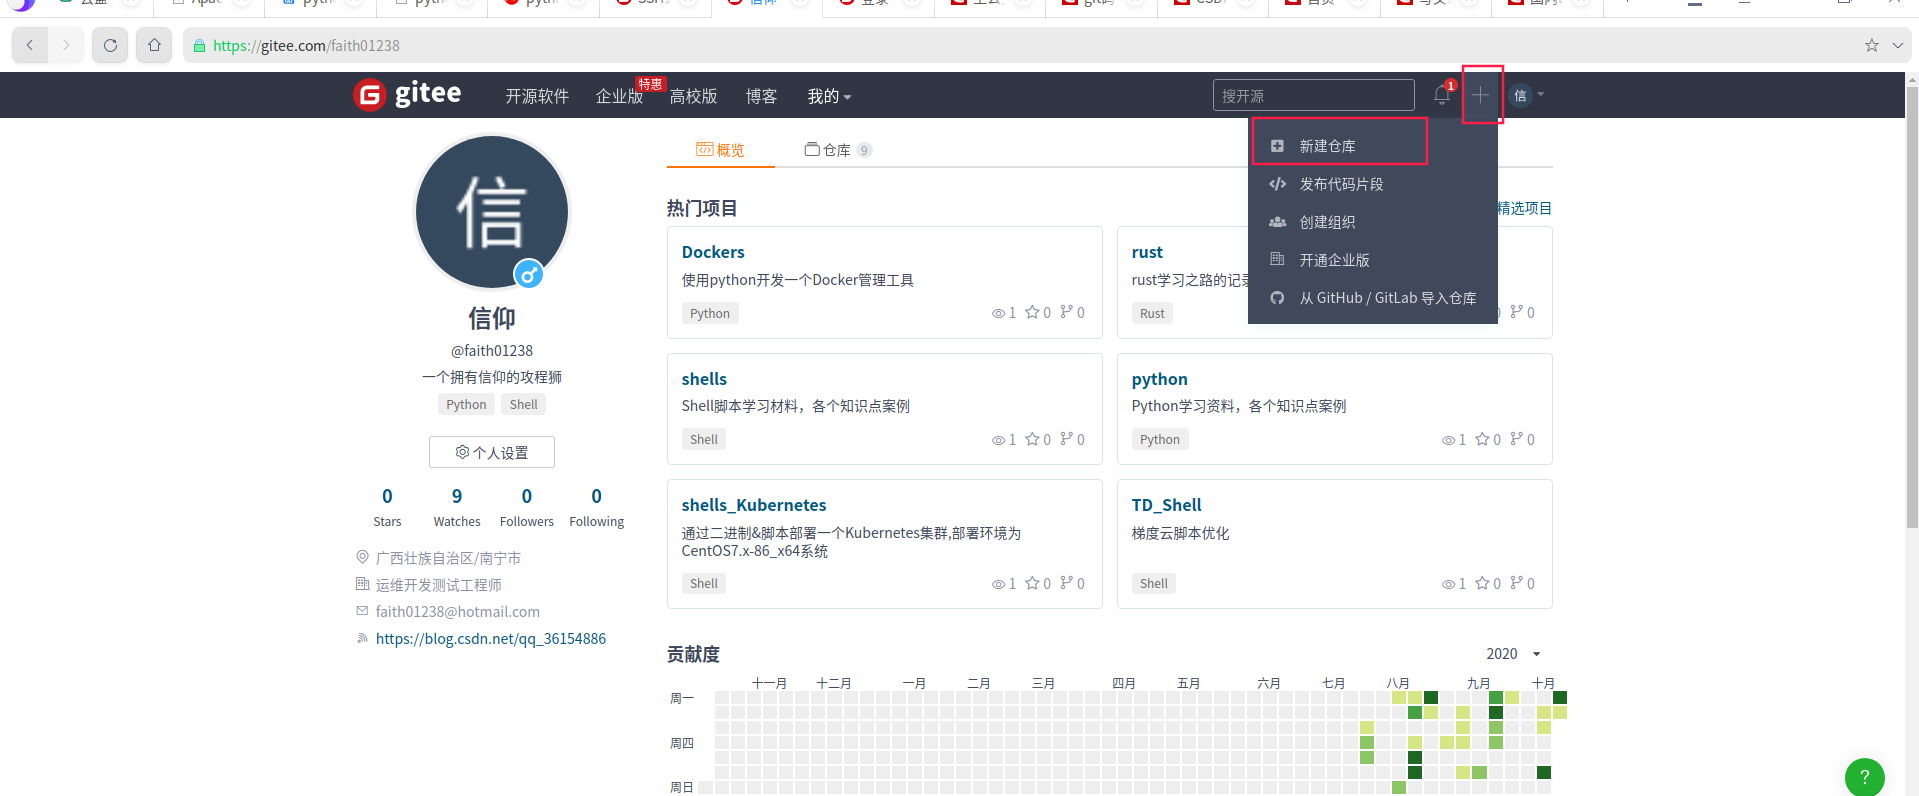Open 开源软件 in navigation bar
Screen dimensions: 1919x796
537,96
